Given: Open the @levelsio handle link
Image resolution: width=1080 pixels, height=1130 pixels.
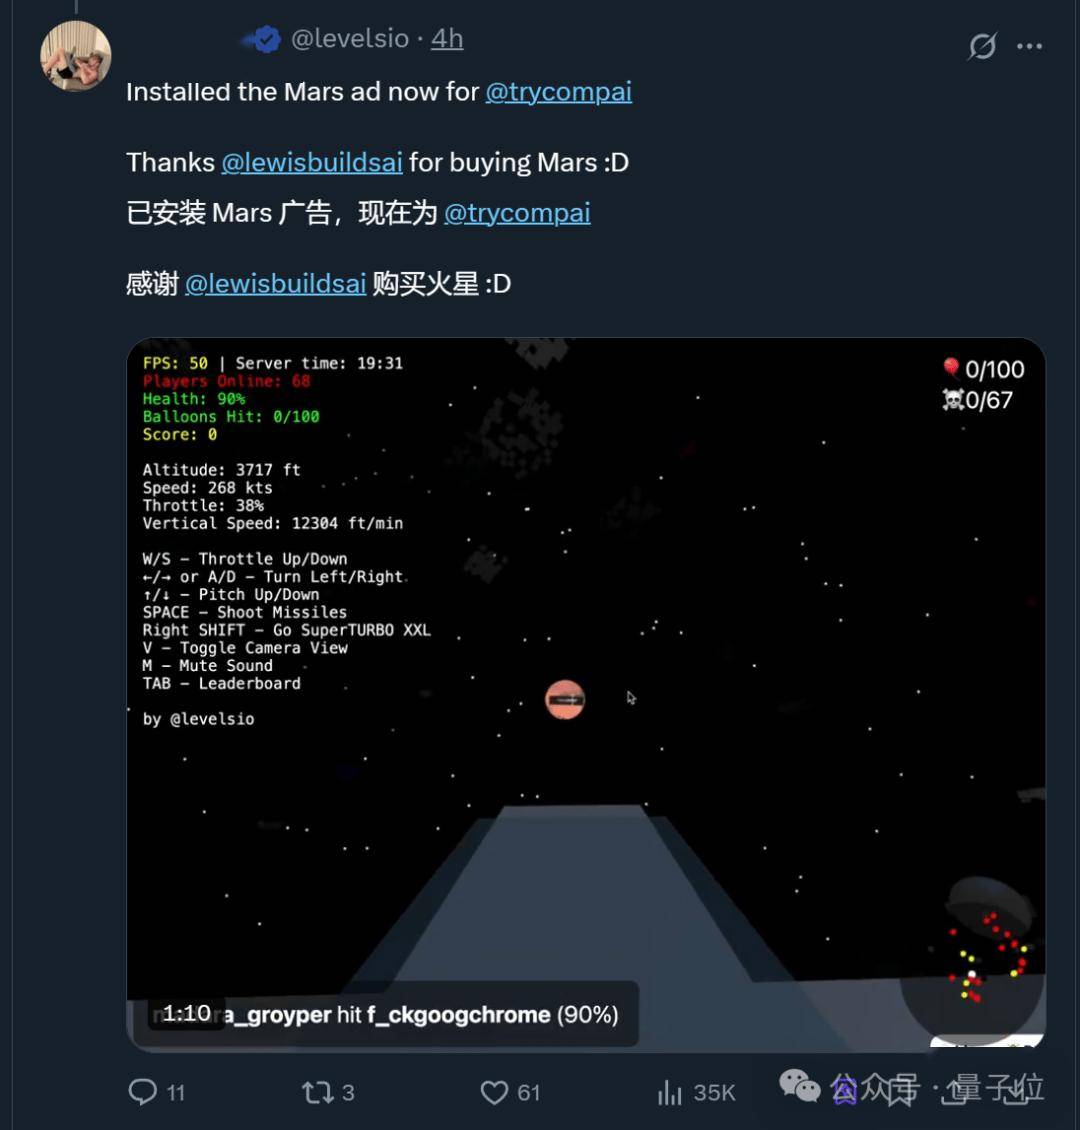Looking at the screenshot, I should pos(349,38).
